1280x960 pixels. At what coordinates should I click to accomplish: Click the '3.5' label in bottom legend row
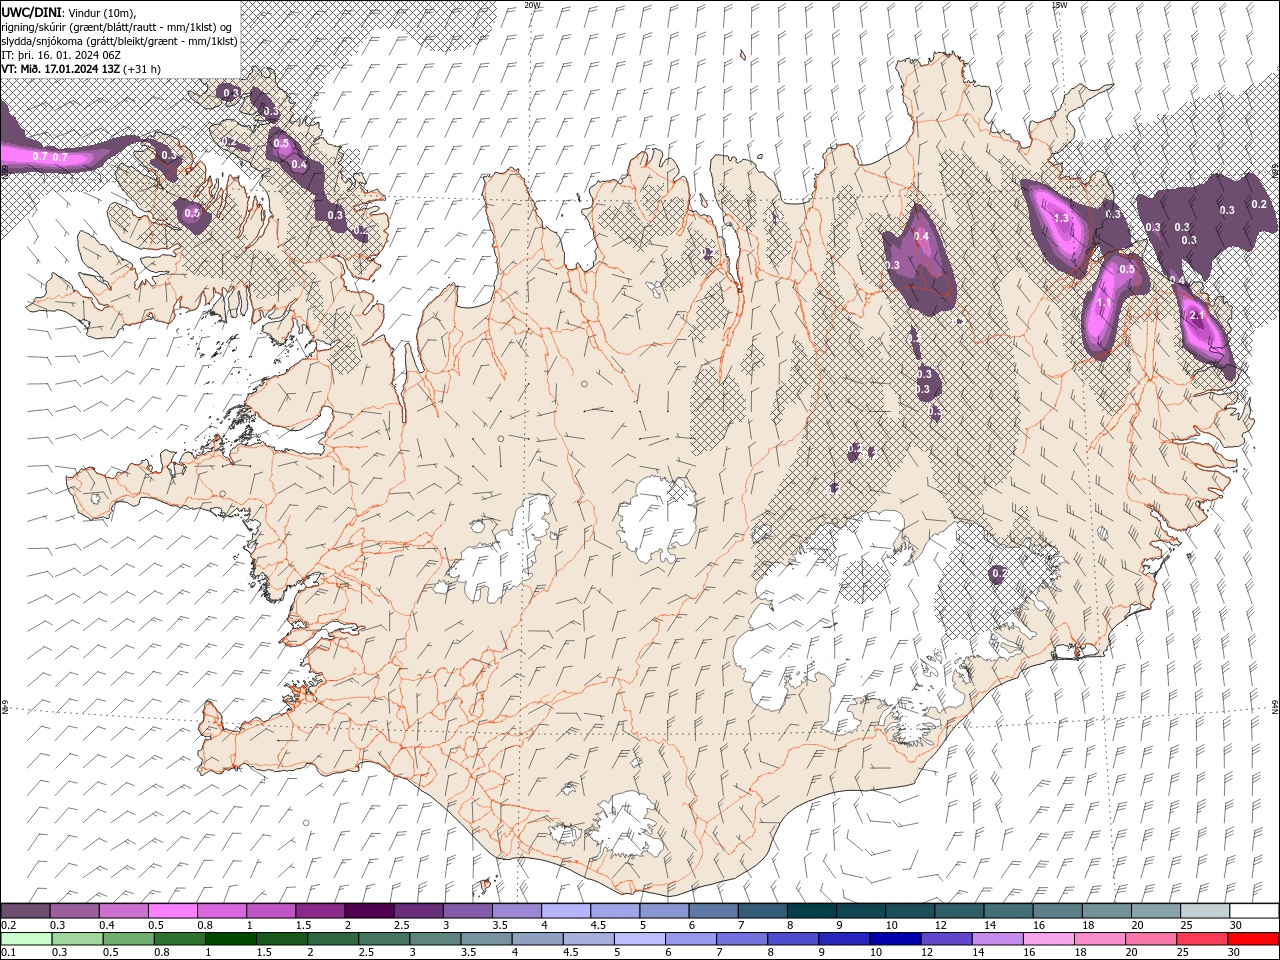click(470, 953)
